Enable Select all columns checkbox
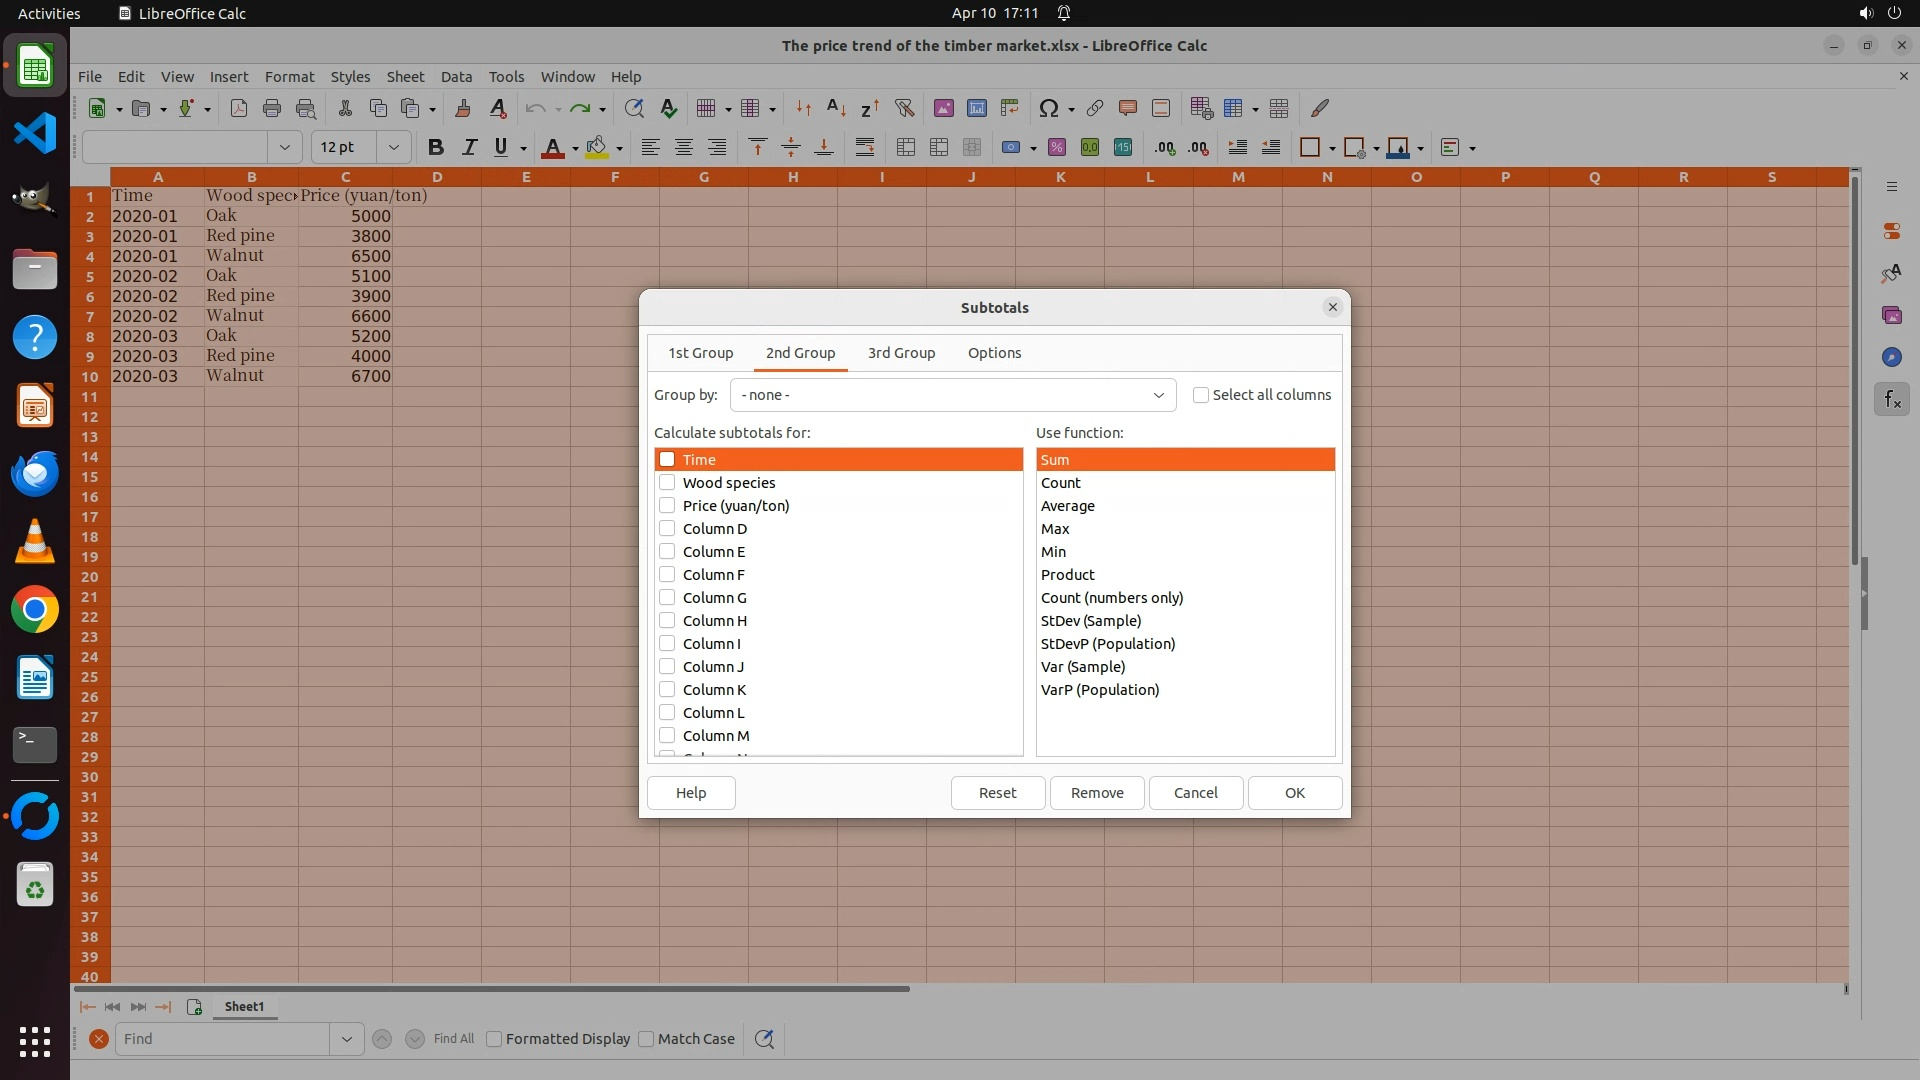1920x1080 pixels. pos(1201,395)
